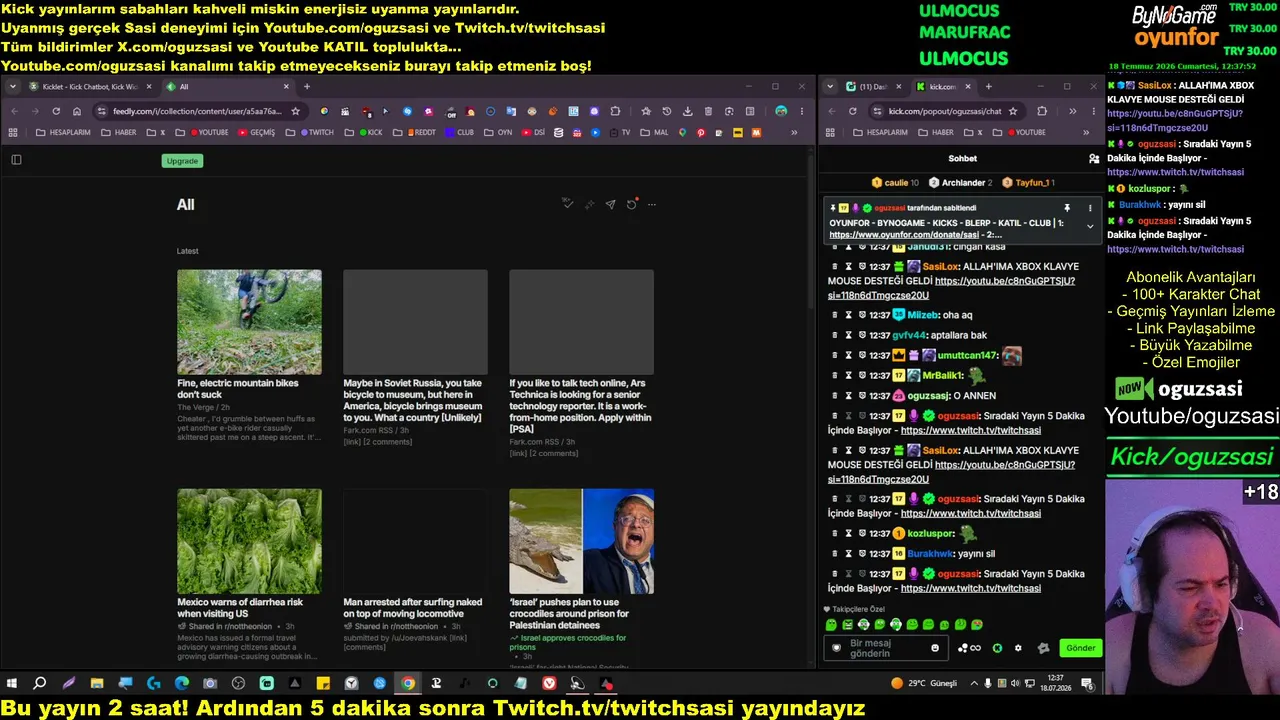Open a new tab in Kick chat window
The image size is (1280, 720).
(989, 87)
